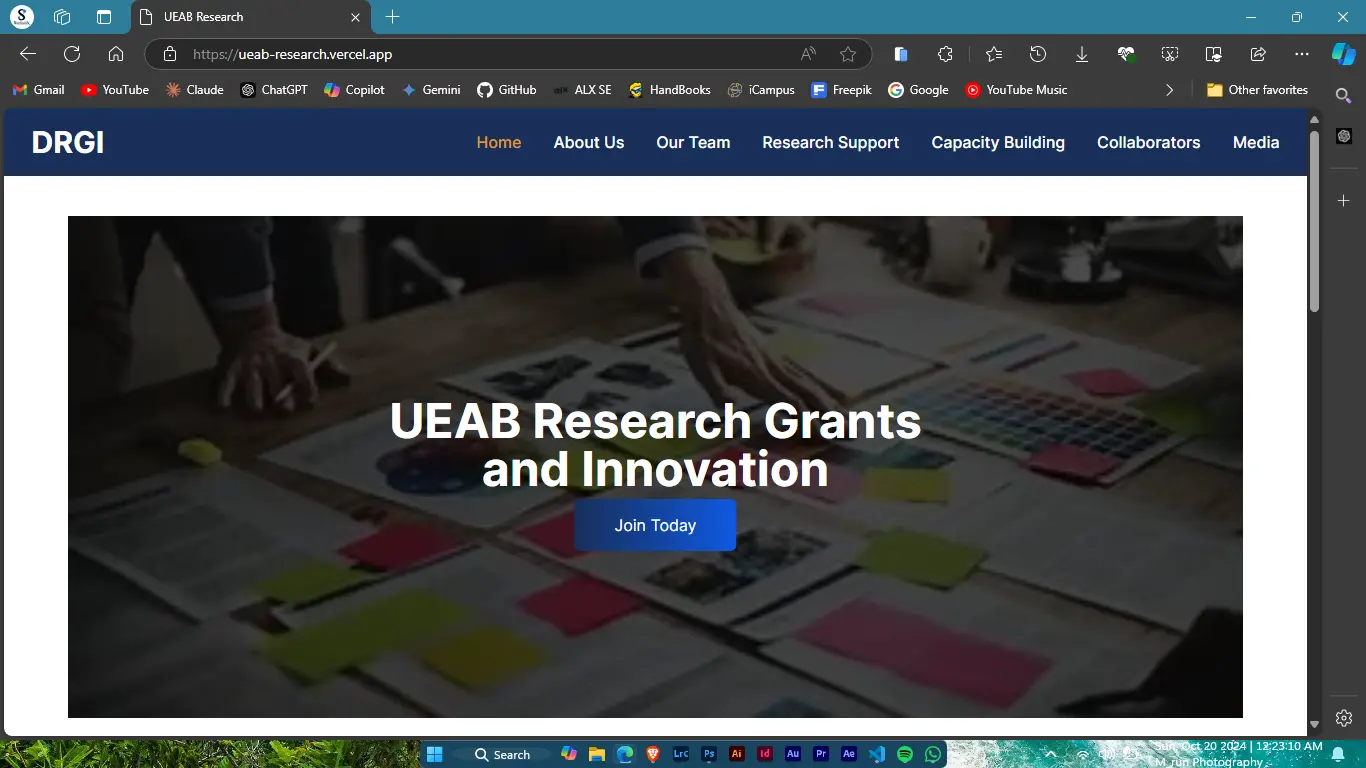Launch Copilot from the toolbar

pos(1343,54)
